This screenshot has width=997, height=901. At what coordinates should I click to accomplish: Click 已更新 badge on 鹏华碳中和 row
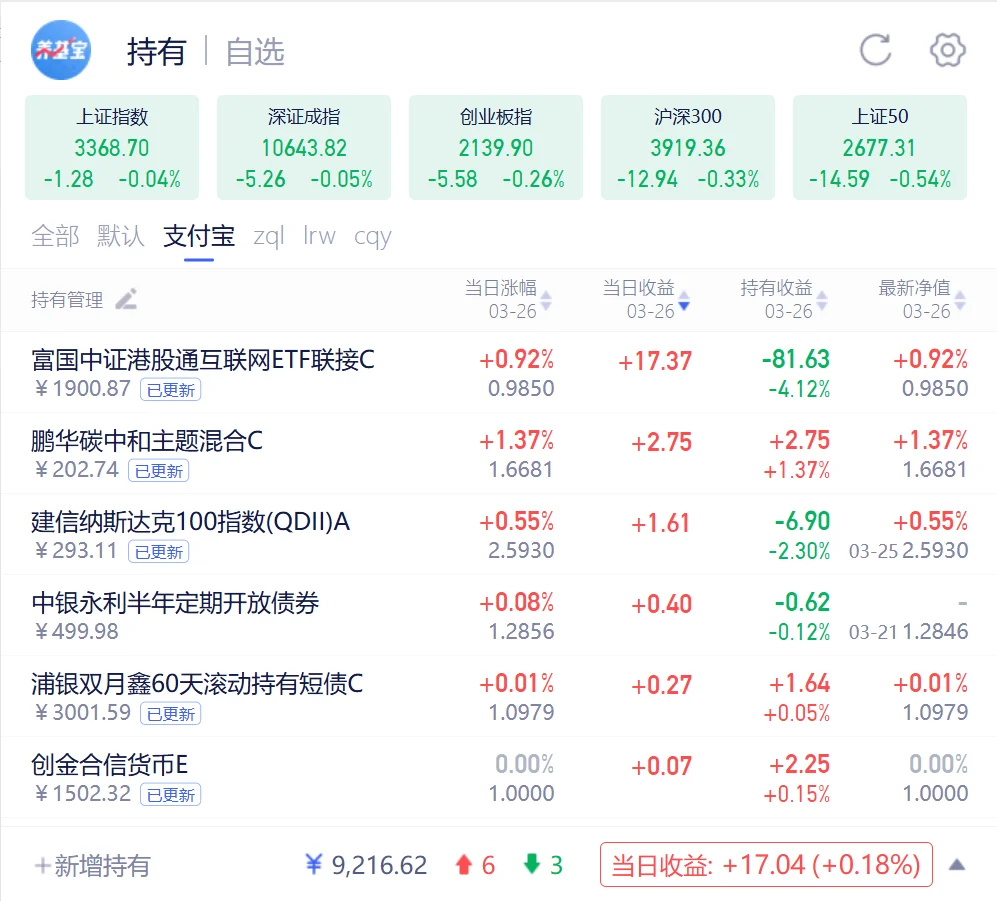point(158,471)
